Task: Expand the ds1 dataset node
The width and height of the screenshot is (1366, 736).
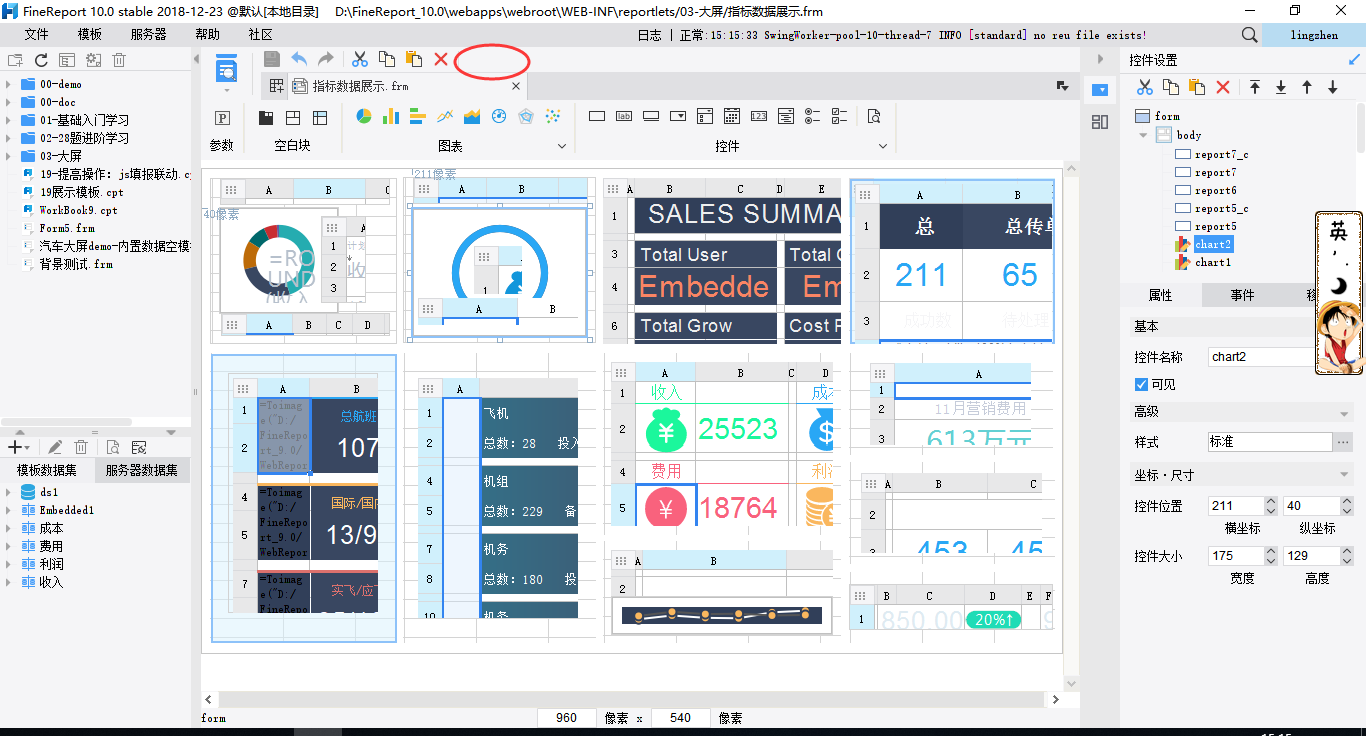Action: tap(9, 492)
